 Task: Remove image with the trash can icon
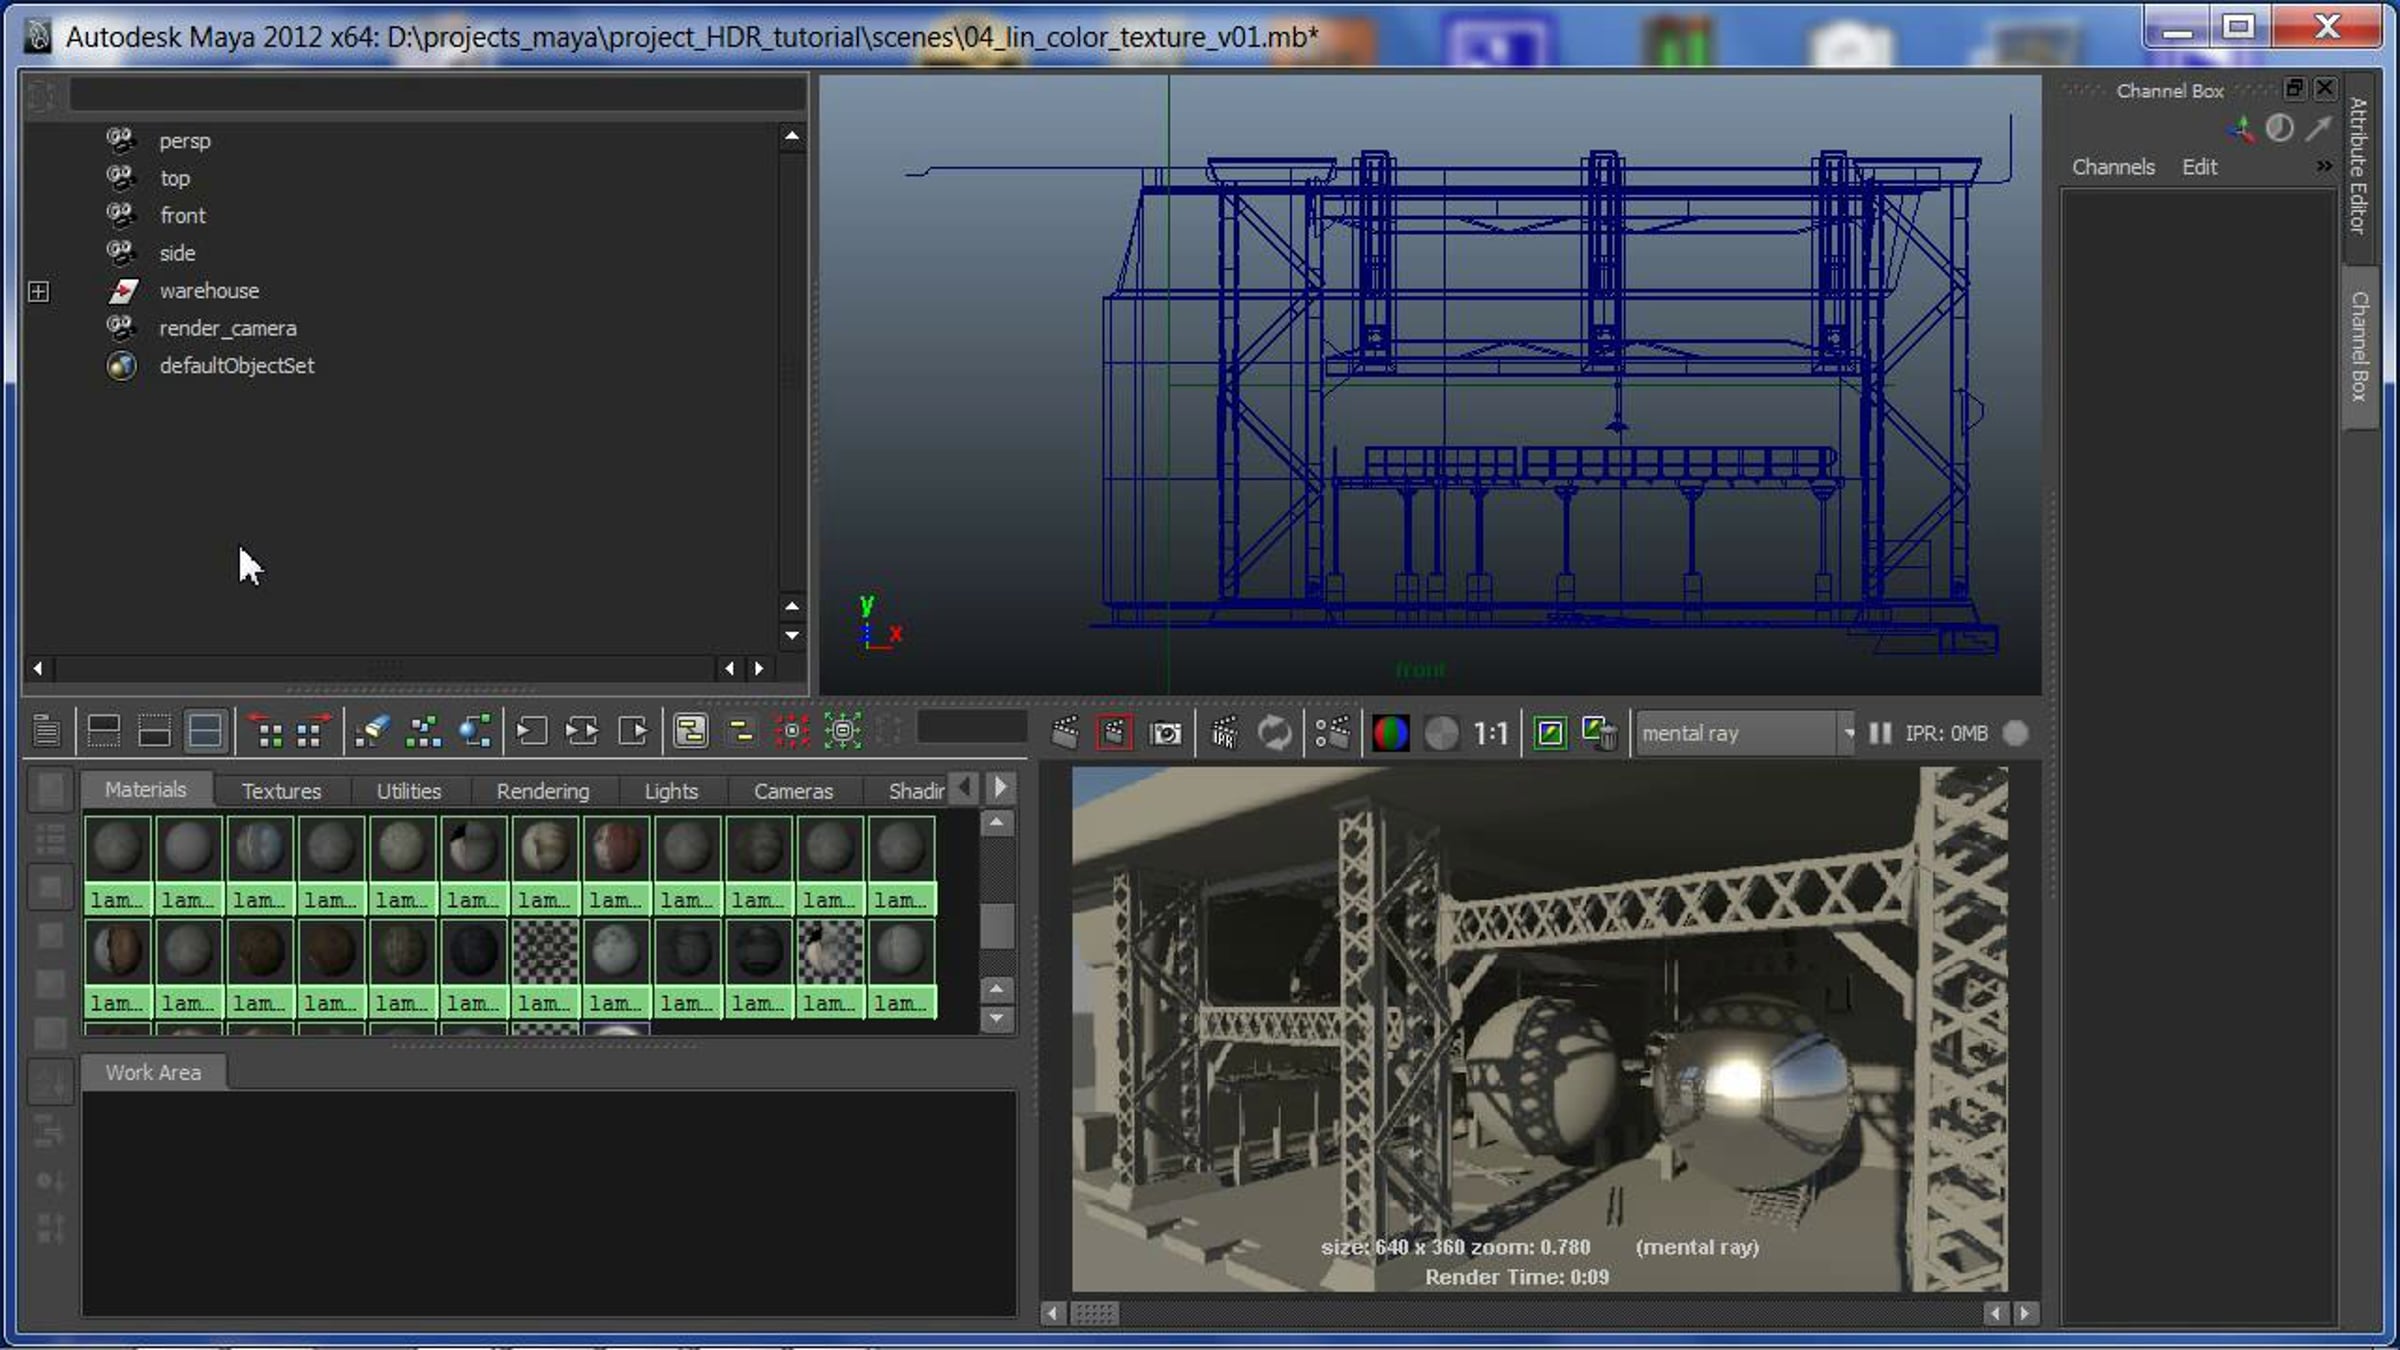coord(1601,733)
